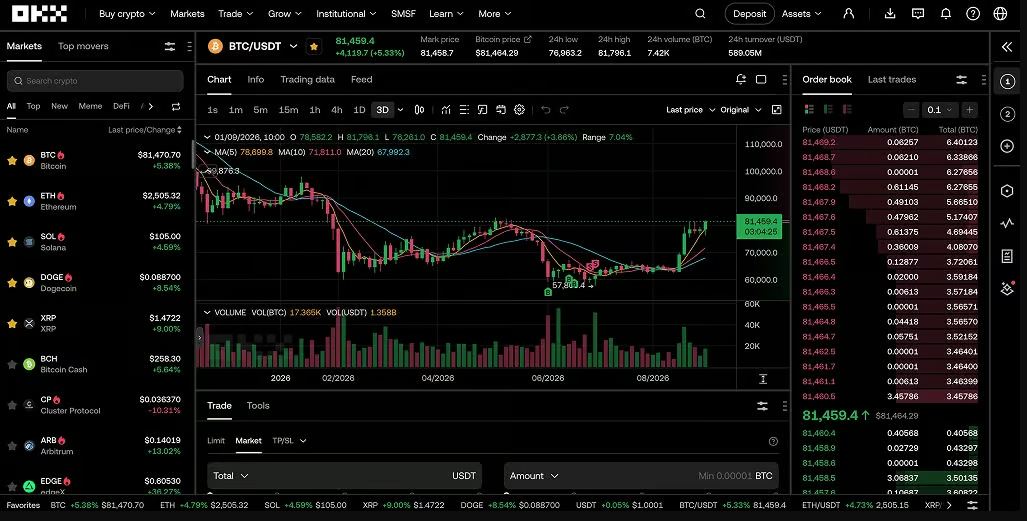The height and width of the screenshot is (521, 1027).
Task: Select the order book buy-only view icon
Action: point(828,109)
